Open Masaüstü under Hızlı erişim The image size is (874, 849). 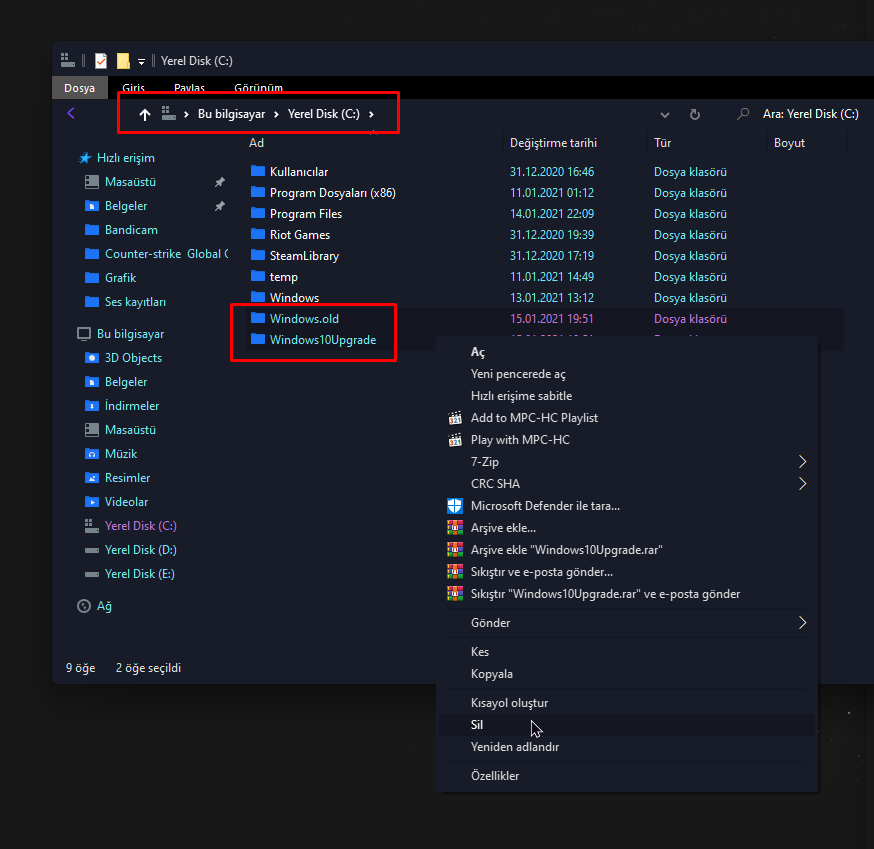tap(130, 182)
